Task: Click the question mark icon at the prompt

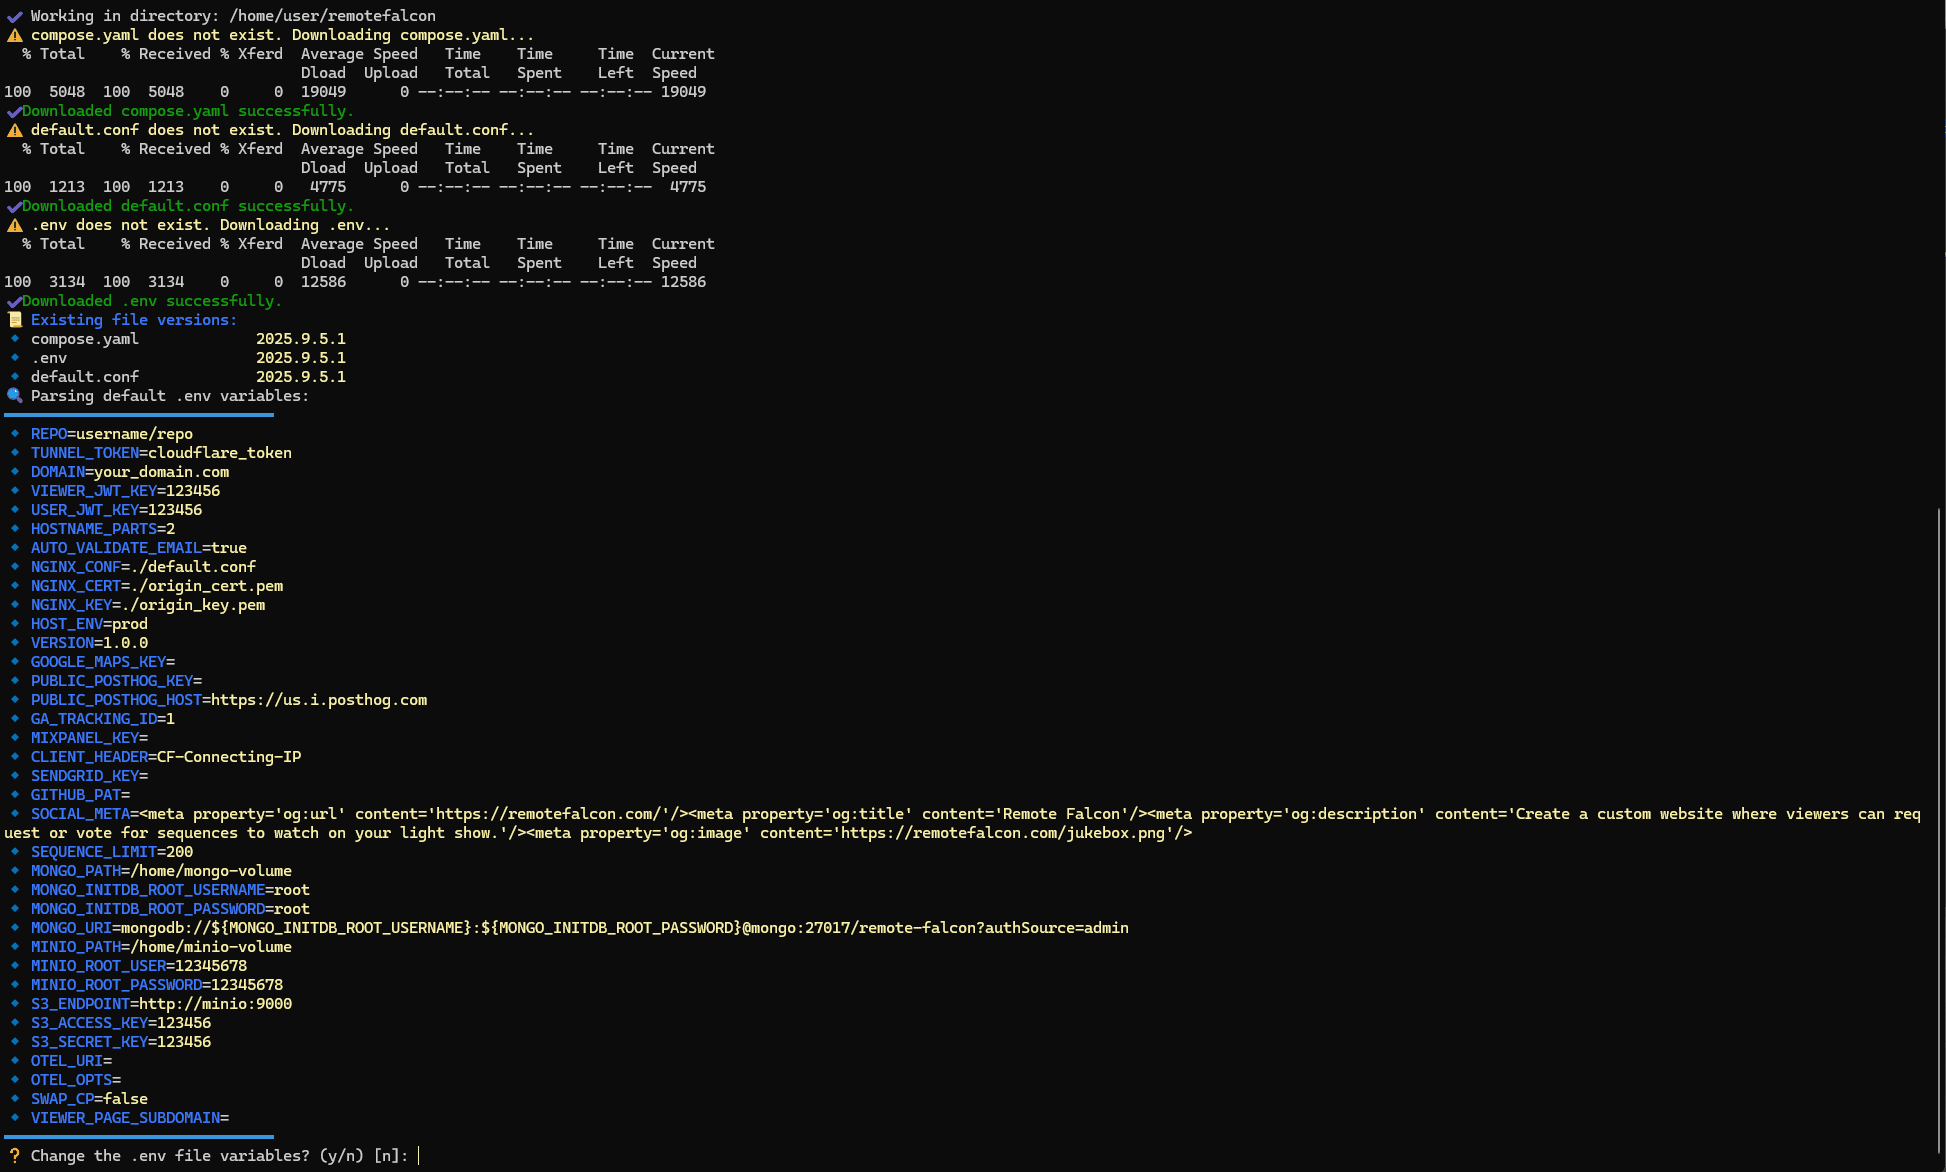Action: coord(14,1156)
